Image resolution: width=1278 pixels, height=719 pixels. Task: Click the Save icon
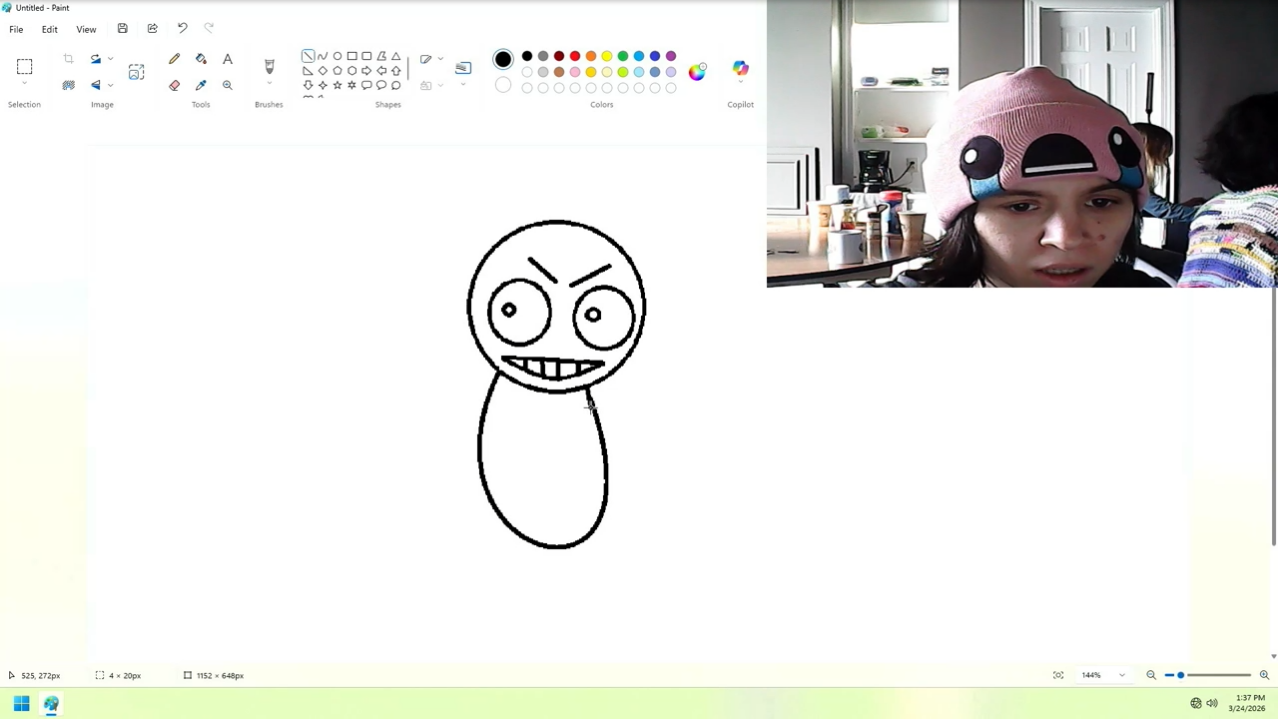point(122,29)
